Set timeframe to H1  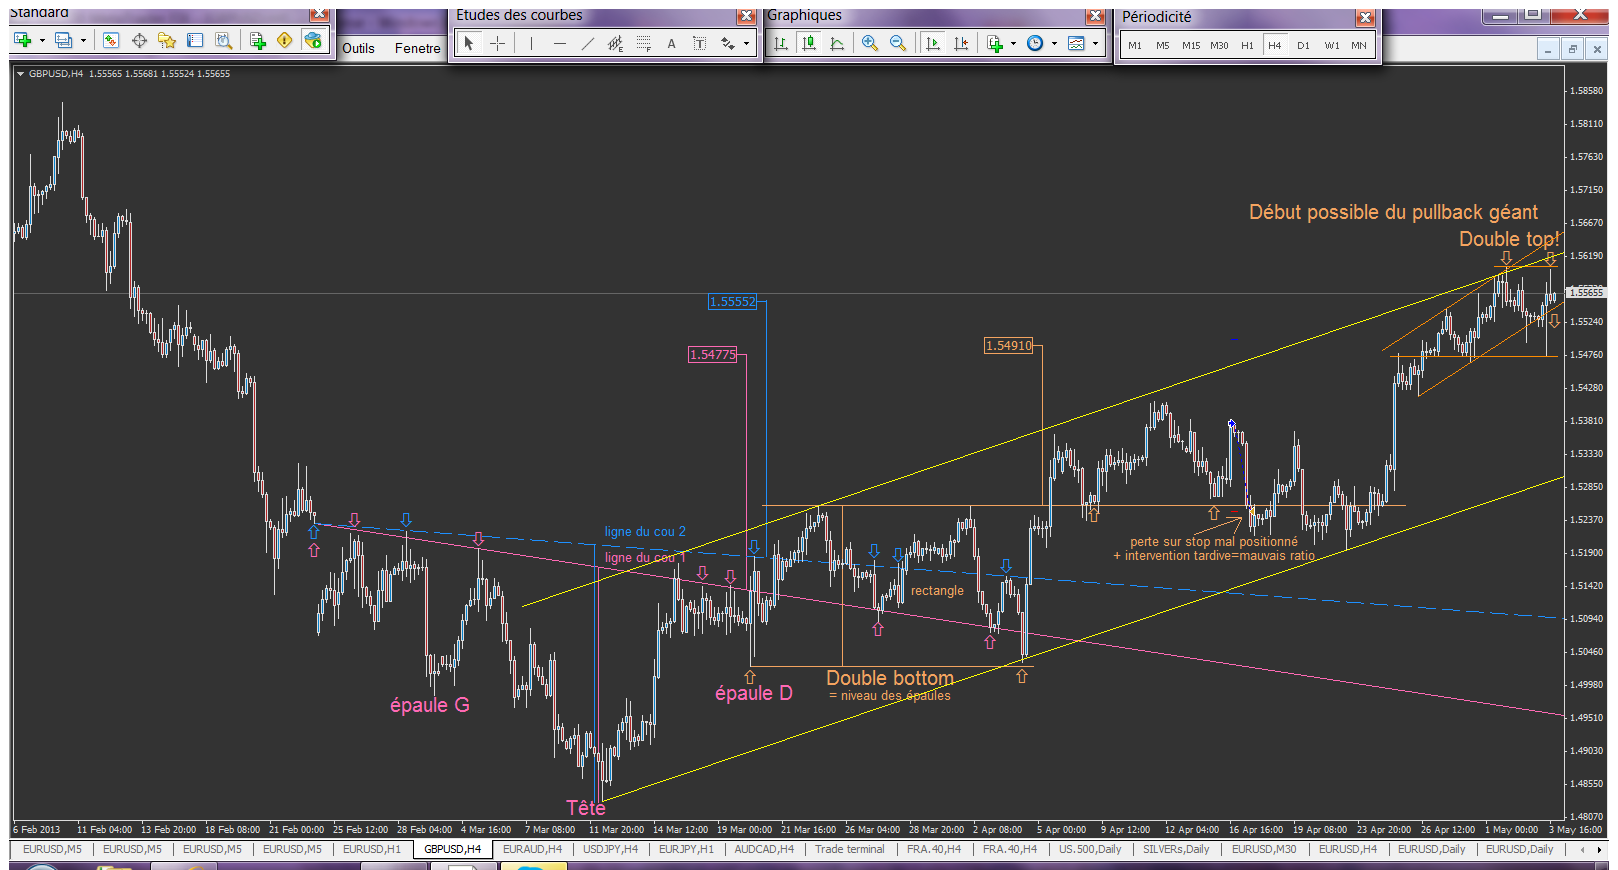1247,45
